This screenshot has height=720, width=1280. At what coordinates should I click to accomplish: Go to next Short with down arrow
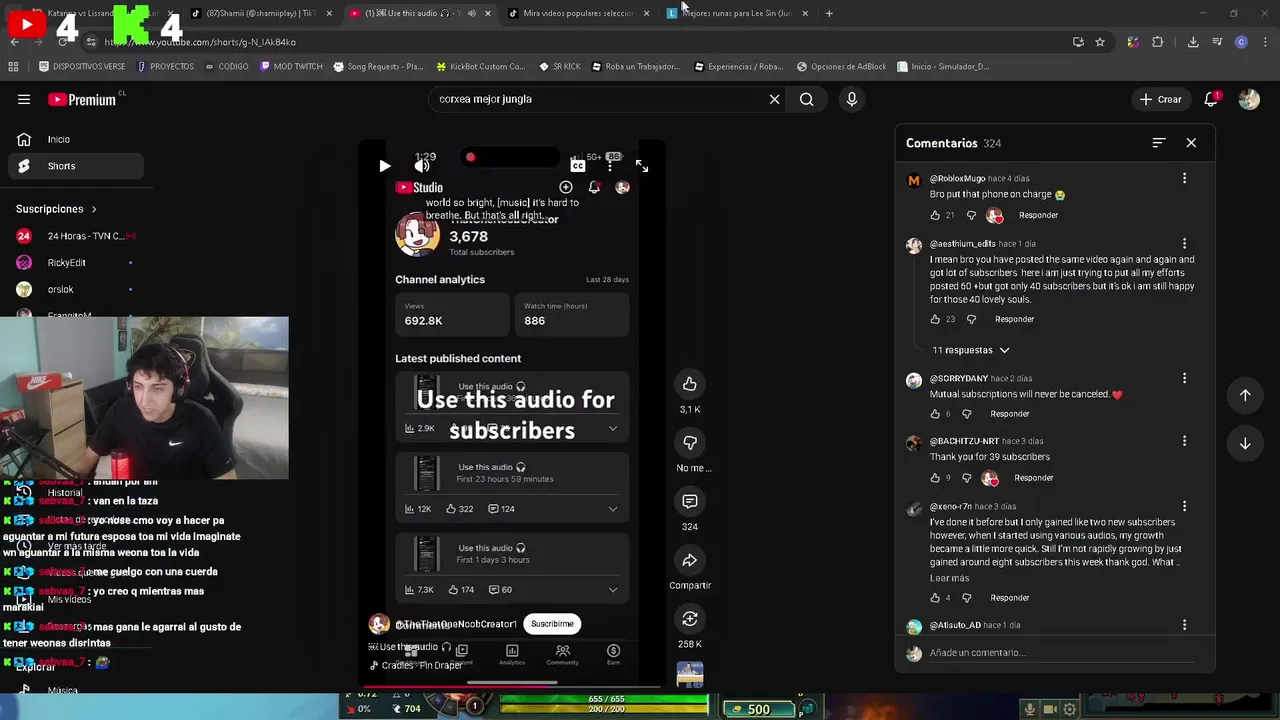1245,443
